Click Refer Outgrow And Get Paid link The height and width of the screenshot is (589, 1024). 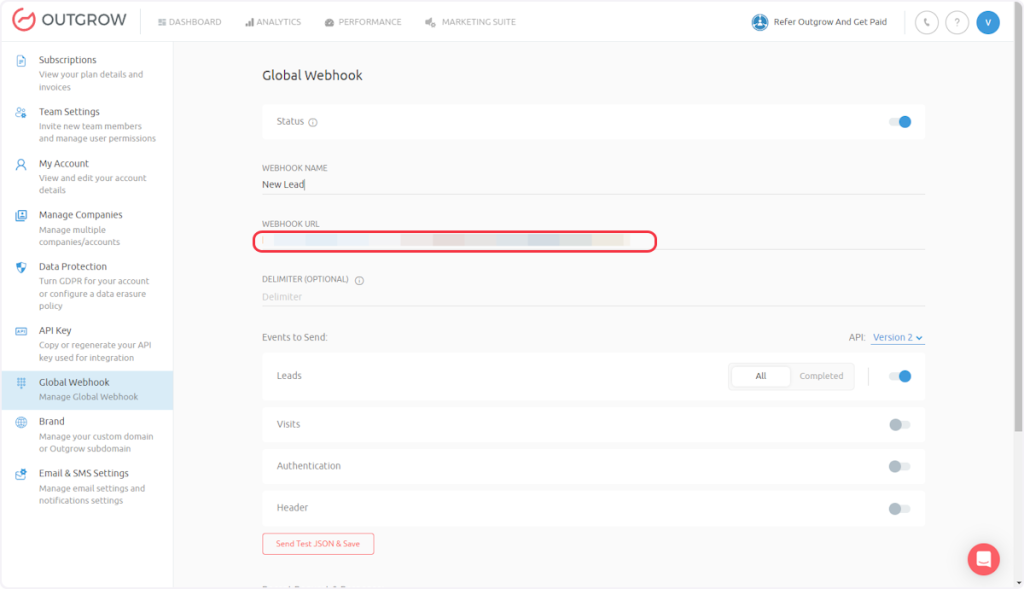[x=820, y=22]
